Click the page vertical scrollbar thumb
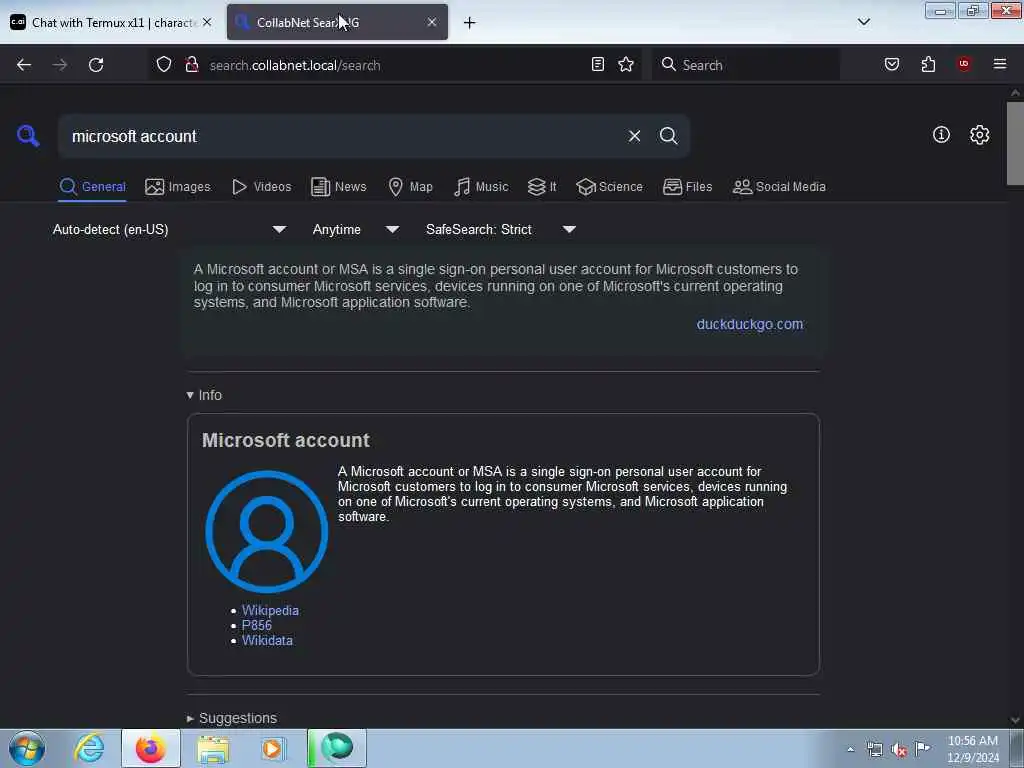 click(1015, 144)
